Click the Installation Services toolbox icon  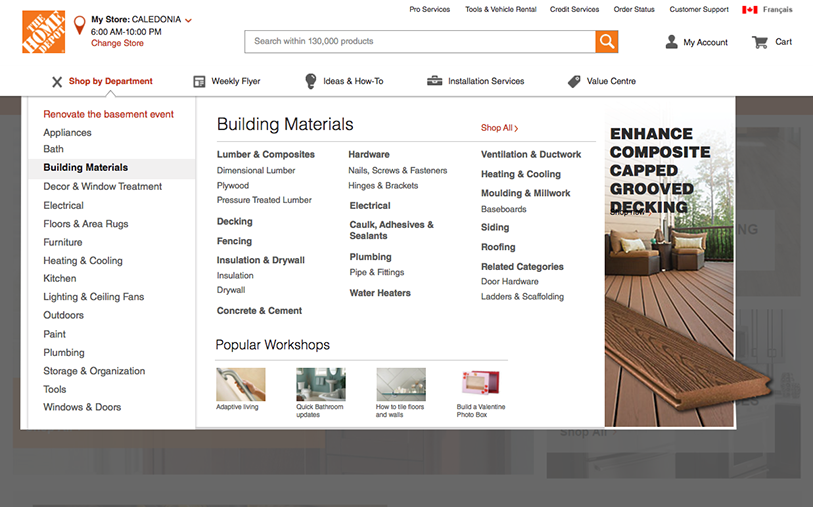coord(434,81)
